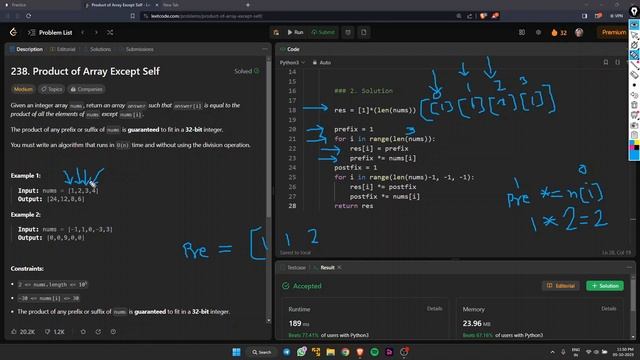Open the layout grid icon
Image resolution: width=640 pixels, height=360 pixels.
pyautogui.click(x=522, y=32)
